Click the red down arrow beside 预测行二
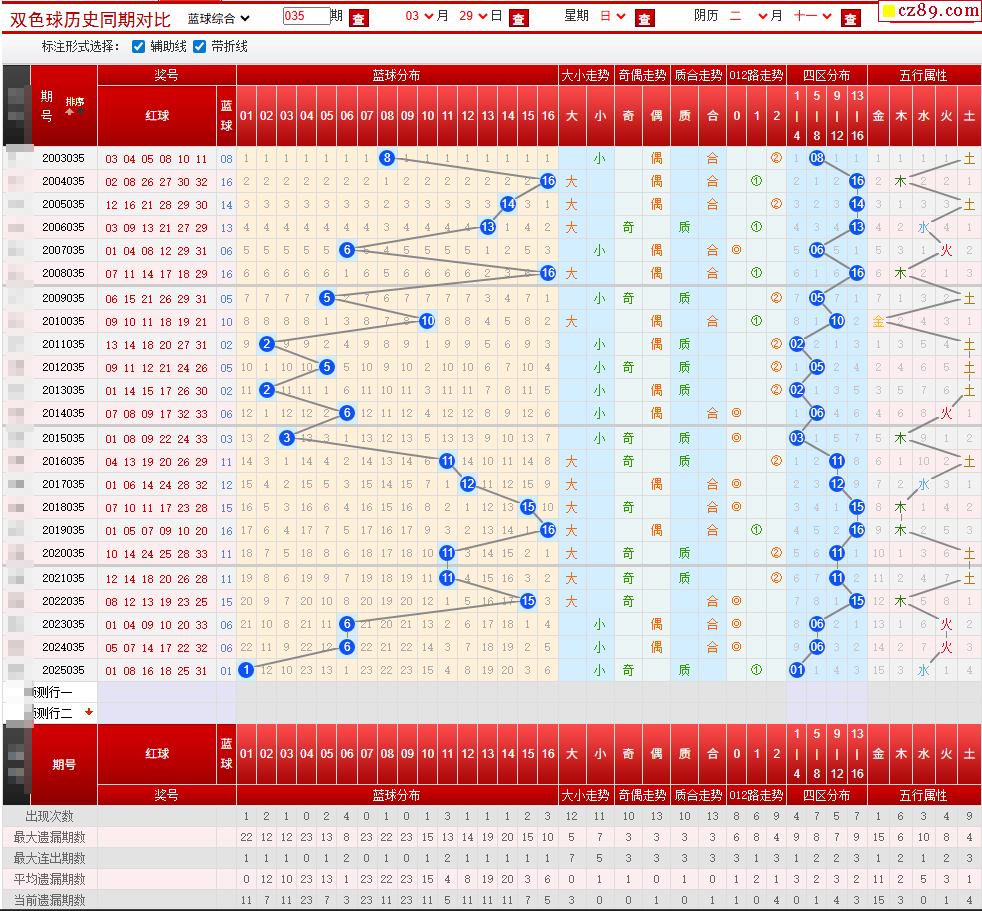This screenshot has height=911, width=982. tap(89, 712)
